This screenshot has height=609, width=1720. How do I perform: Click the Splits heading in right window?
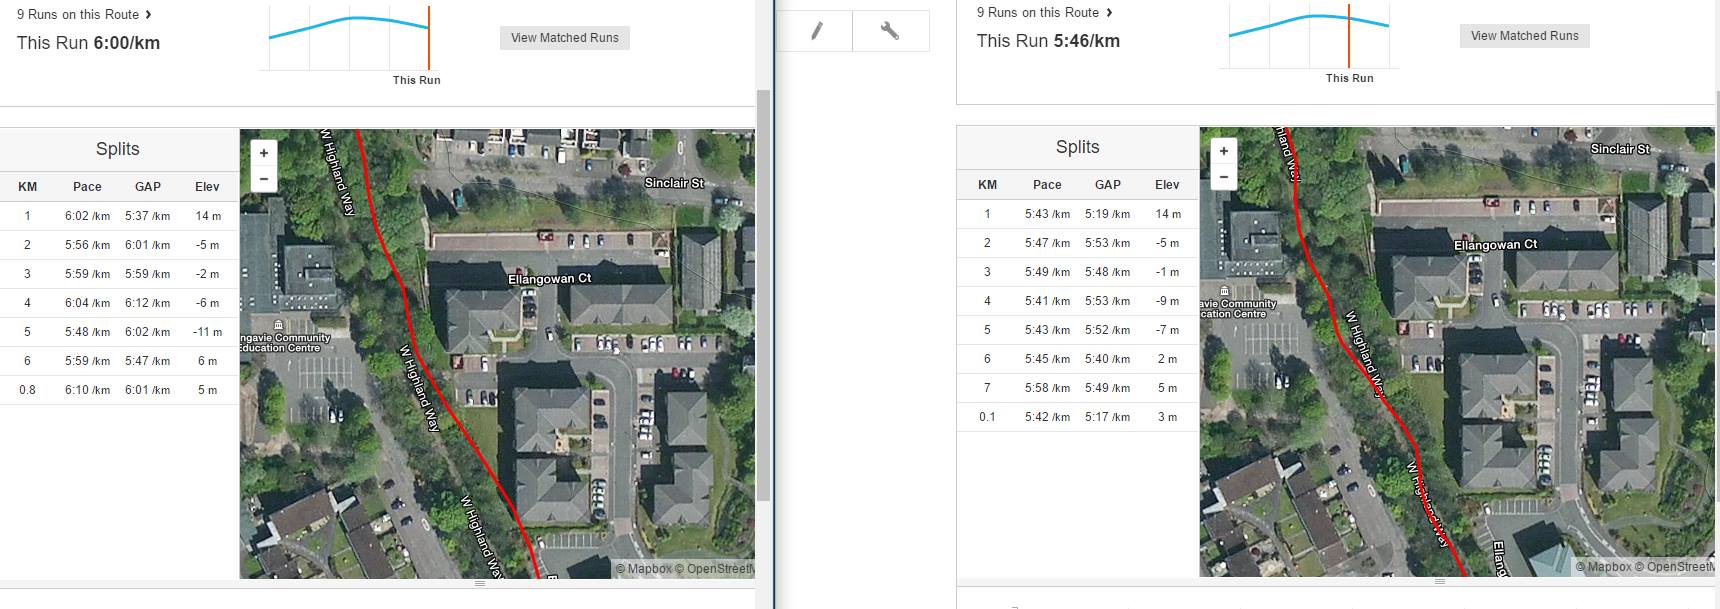pyautogui.click(x=1078, y=147)
